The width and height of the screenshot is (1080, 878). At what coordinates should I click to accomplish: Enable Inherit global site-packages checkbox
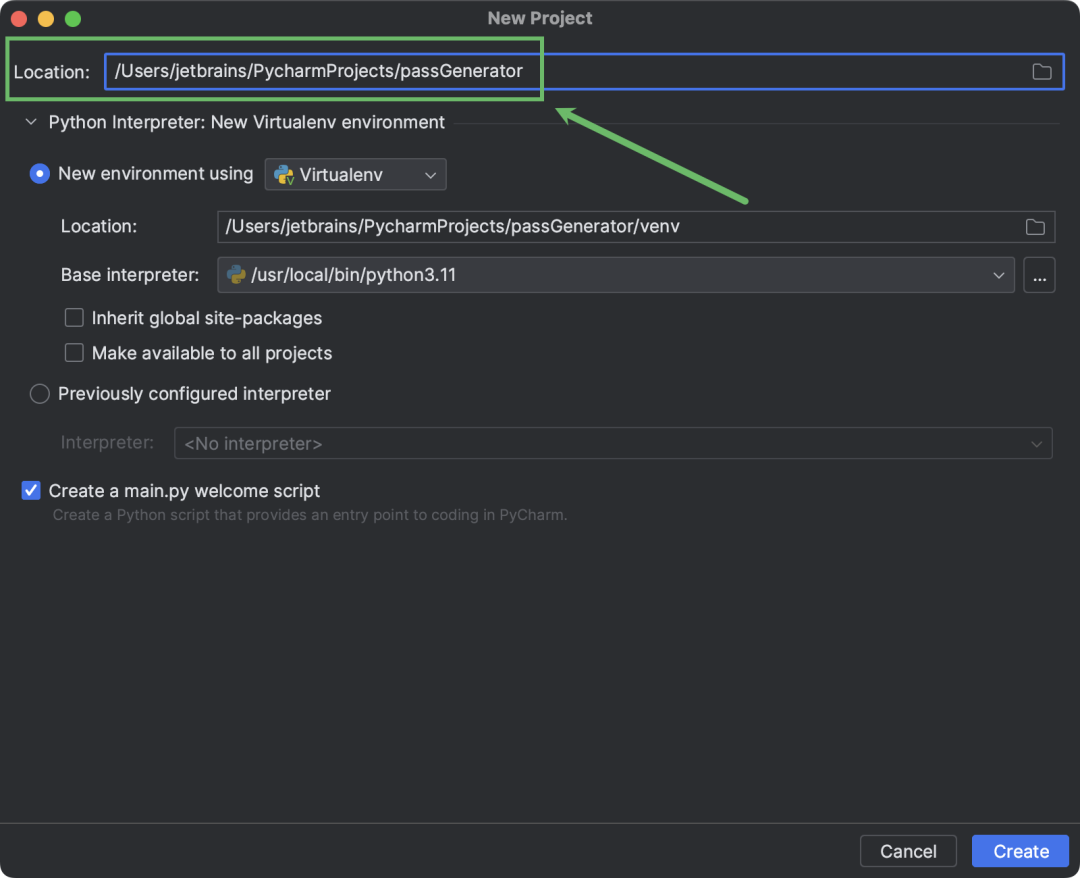74,318
